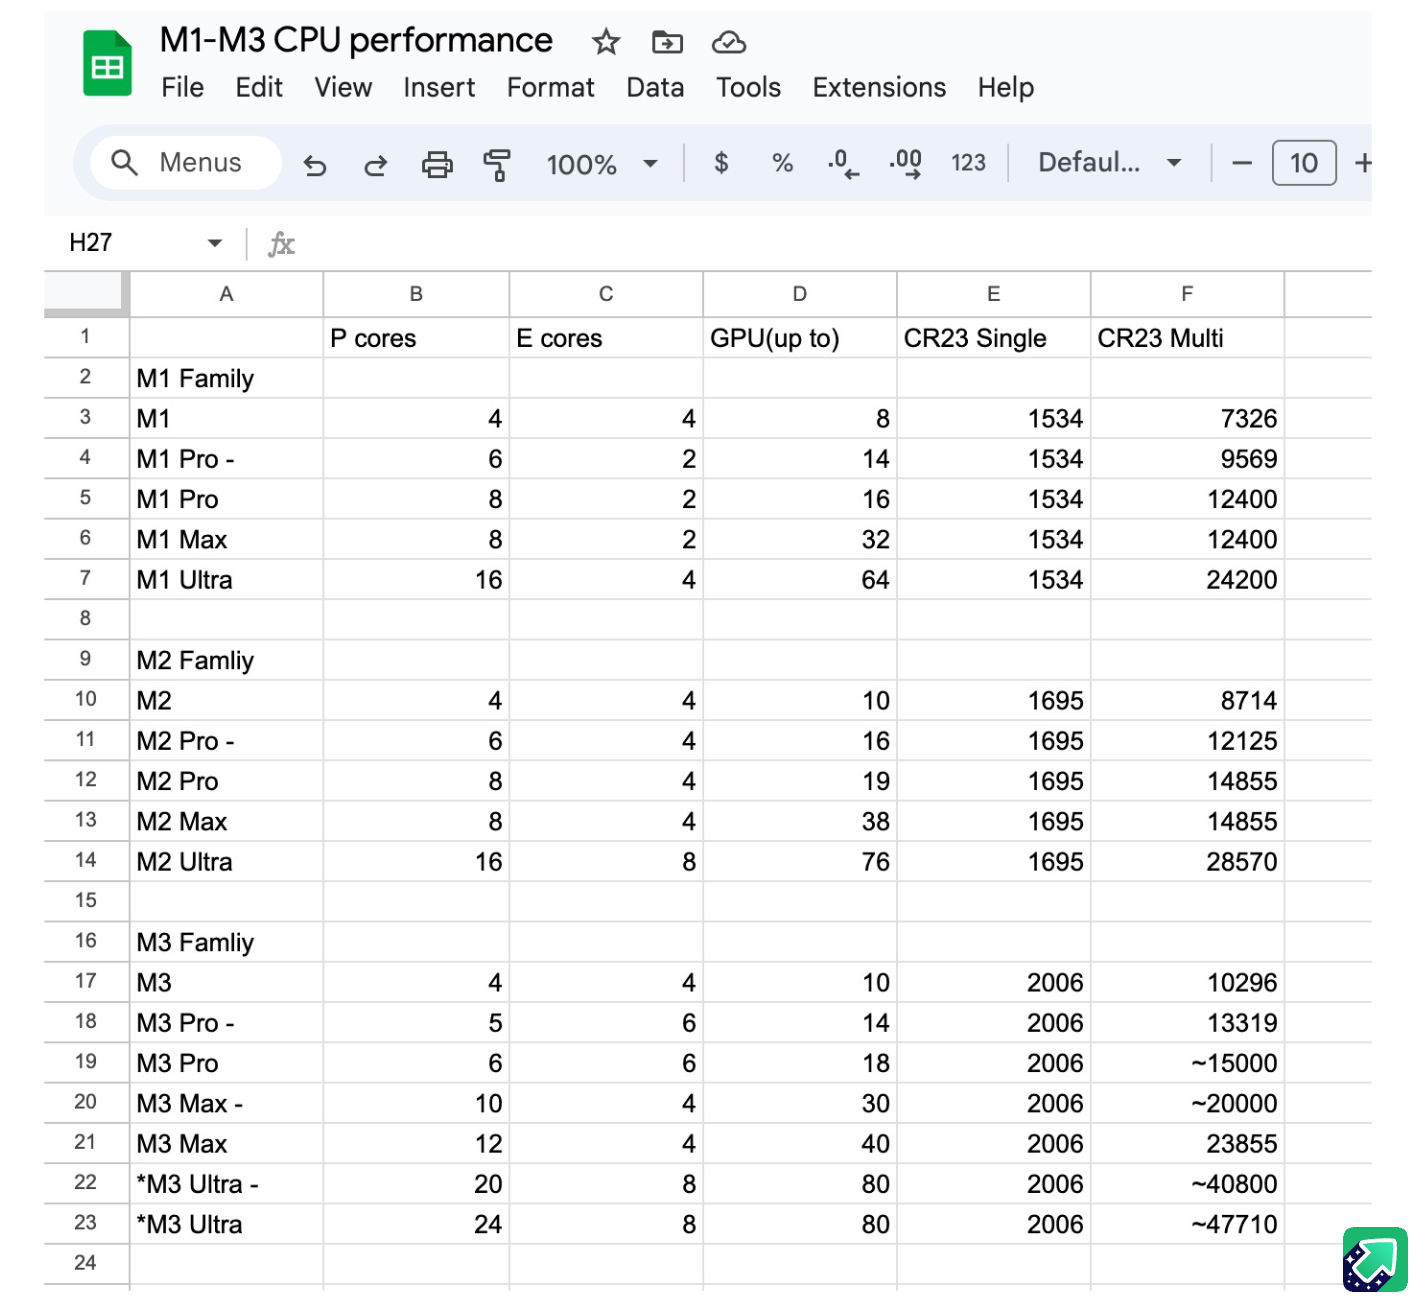1416x1302 pixels.
Task: Click the move-to-folder icon
Action: pos(667,42)
